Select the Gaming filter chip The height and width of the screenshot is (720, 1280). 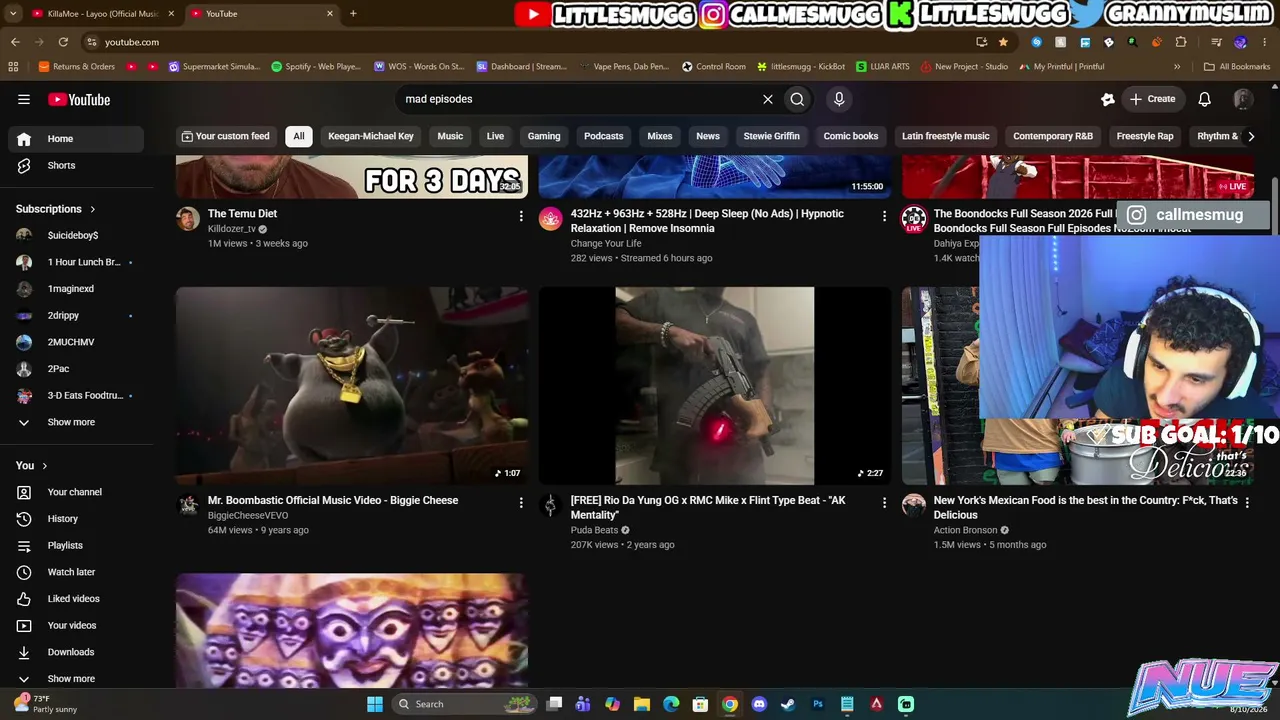tap(544, 136)
